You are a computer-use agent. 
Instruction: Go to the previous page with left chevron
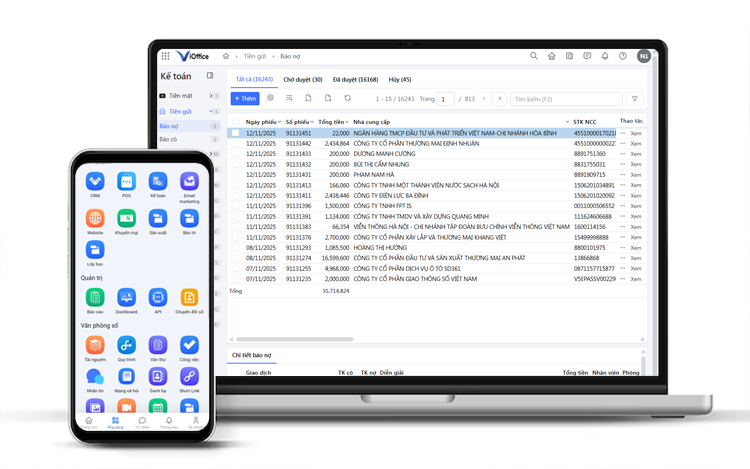[484, 98]
